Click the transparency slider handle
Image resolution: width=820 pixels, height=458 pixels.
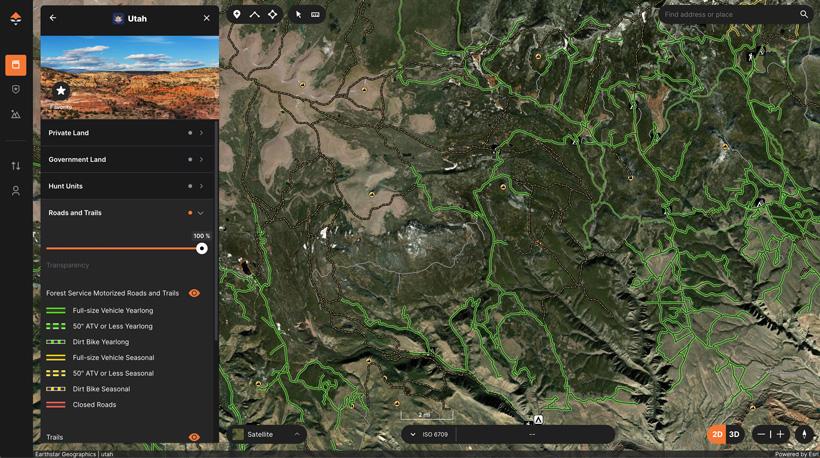pos(202,248)
